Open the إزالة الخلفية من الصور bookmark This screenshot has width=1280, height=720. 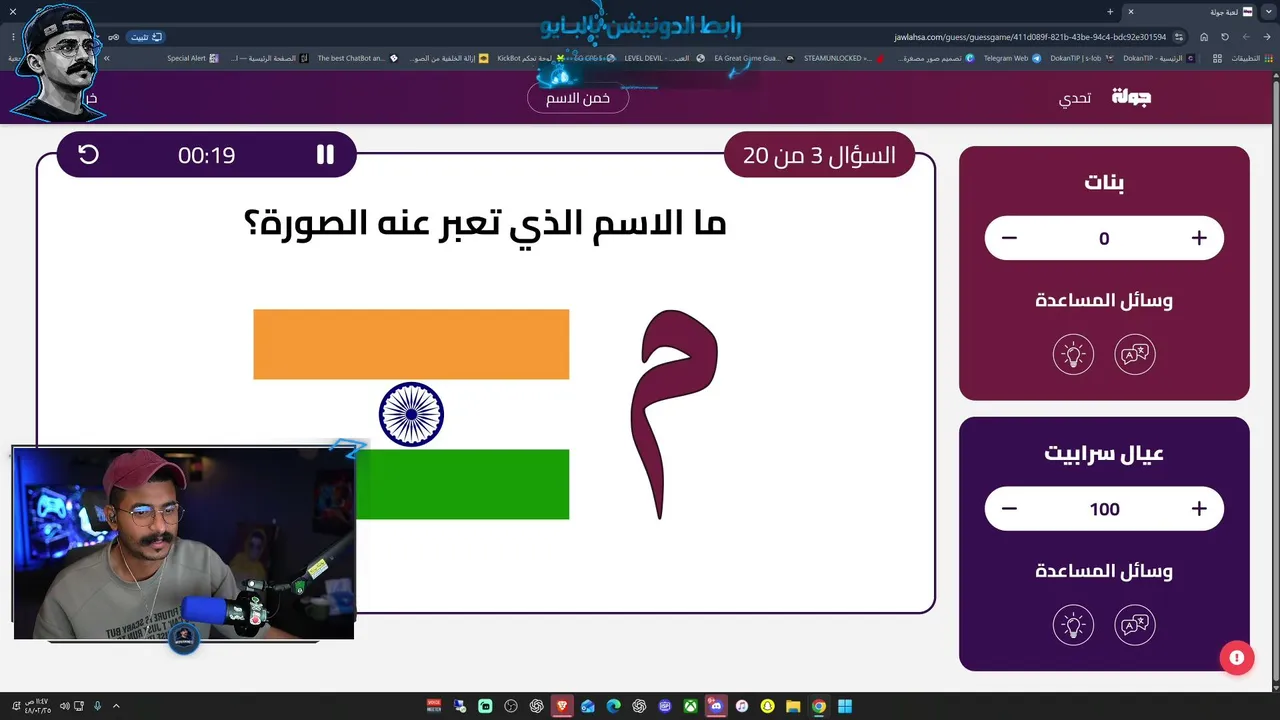tap(449, 58)
